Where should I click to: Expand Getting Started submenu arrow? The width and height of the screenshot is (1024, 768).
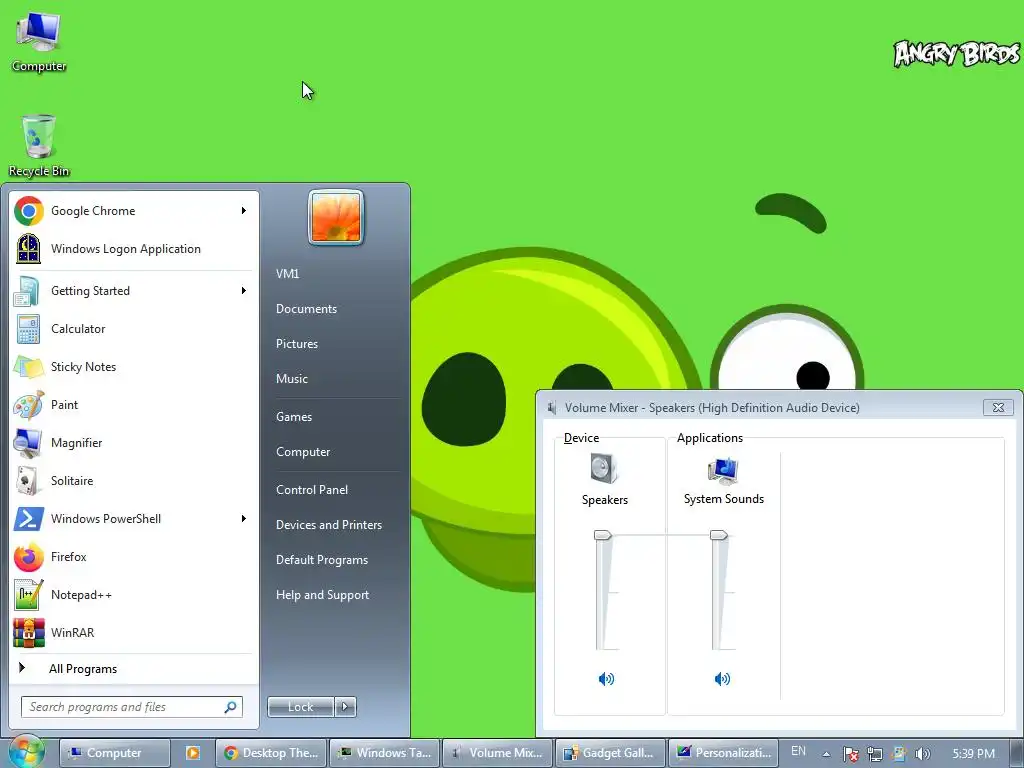click(244, 290)
